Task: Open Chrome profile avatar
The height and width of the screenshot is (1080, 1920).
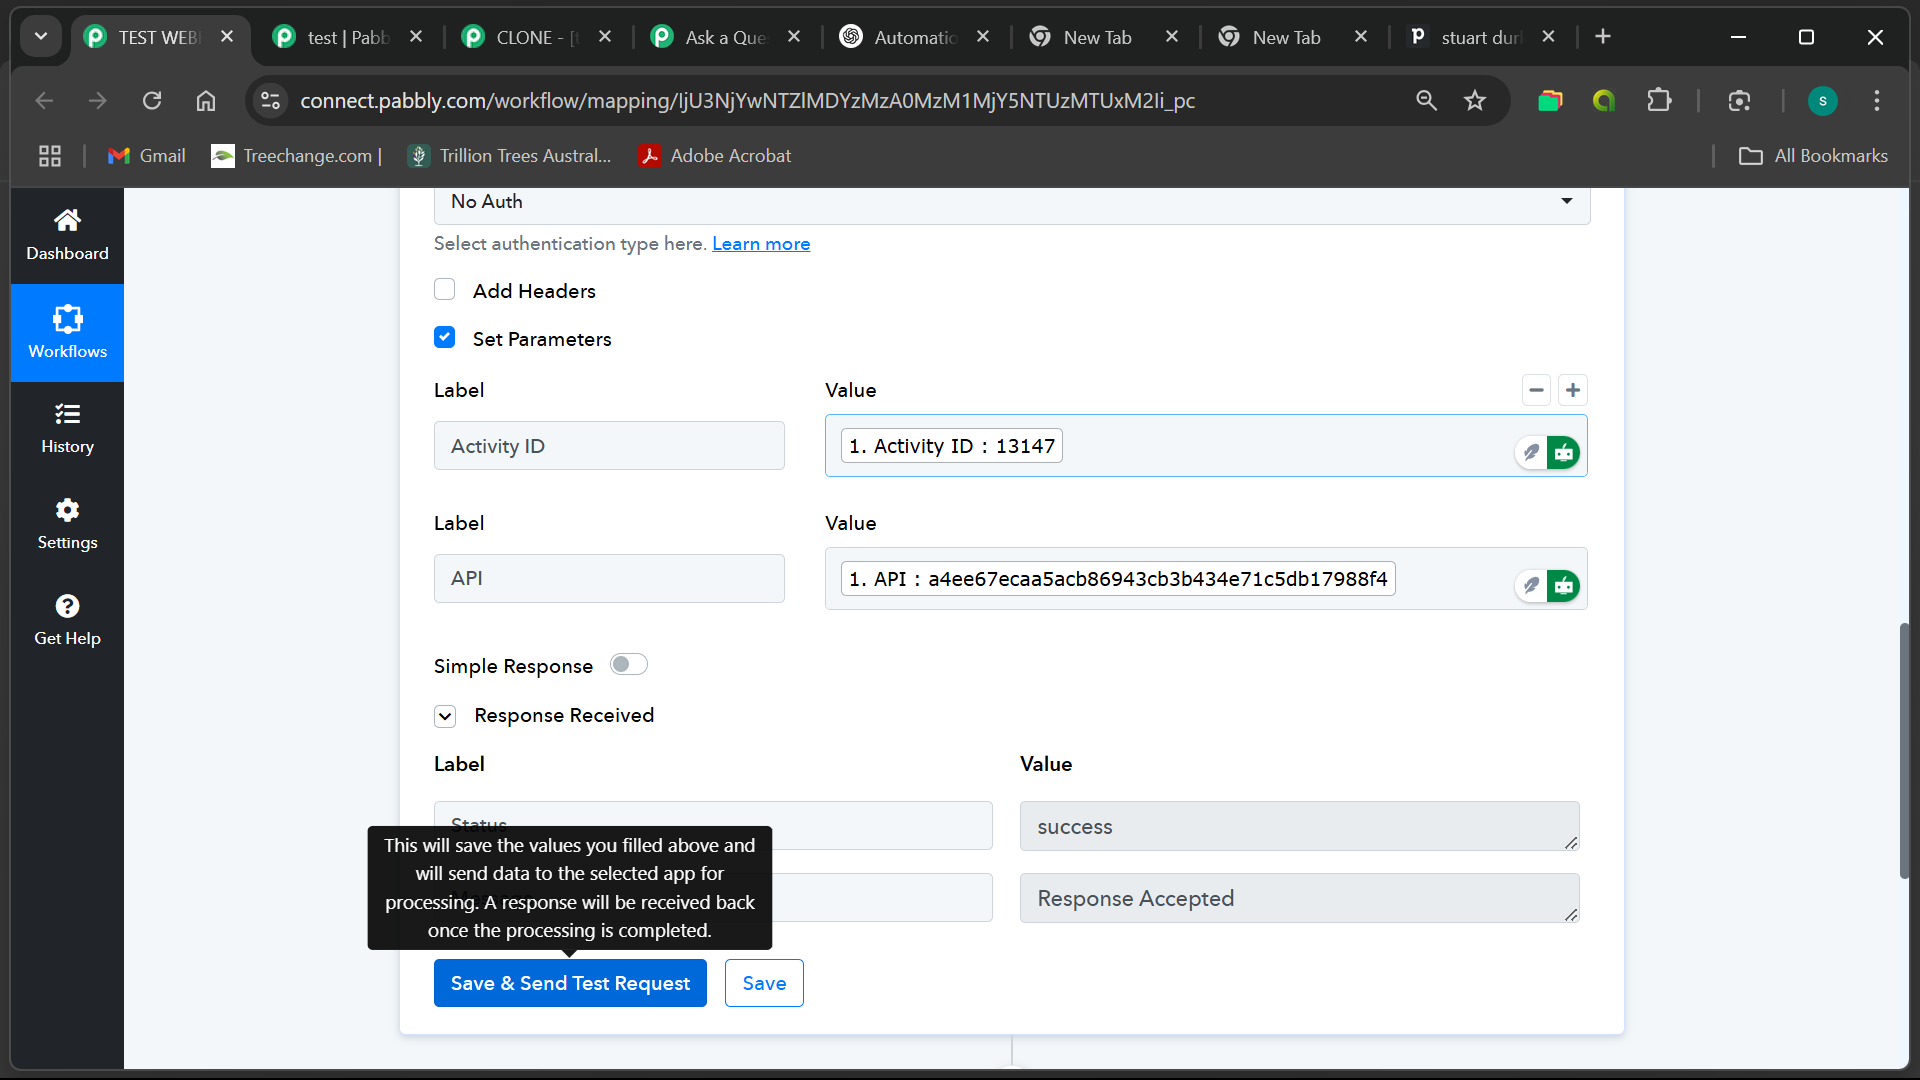Action: [x=1823, y=100]
